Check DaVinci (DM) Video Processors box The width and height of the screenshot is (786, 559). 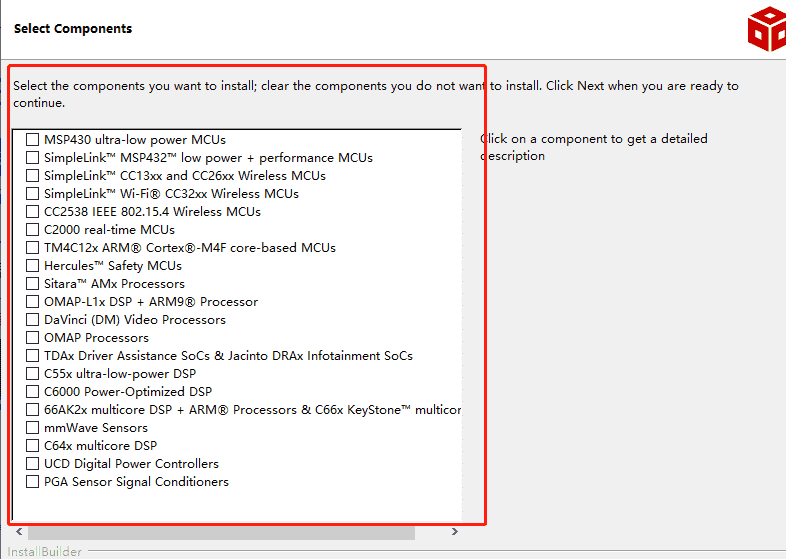[33, 320]
